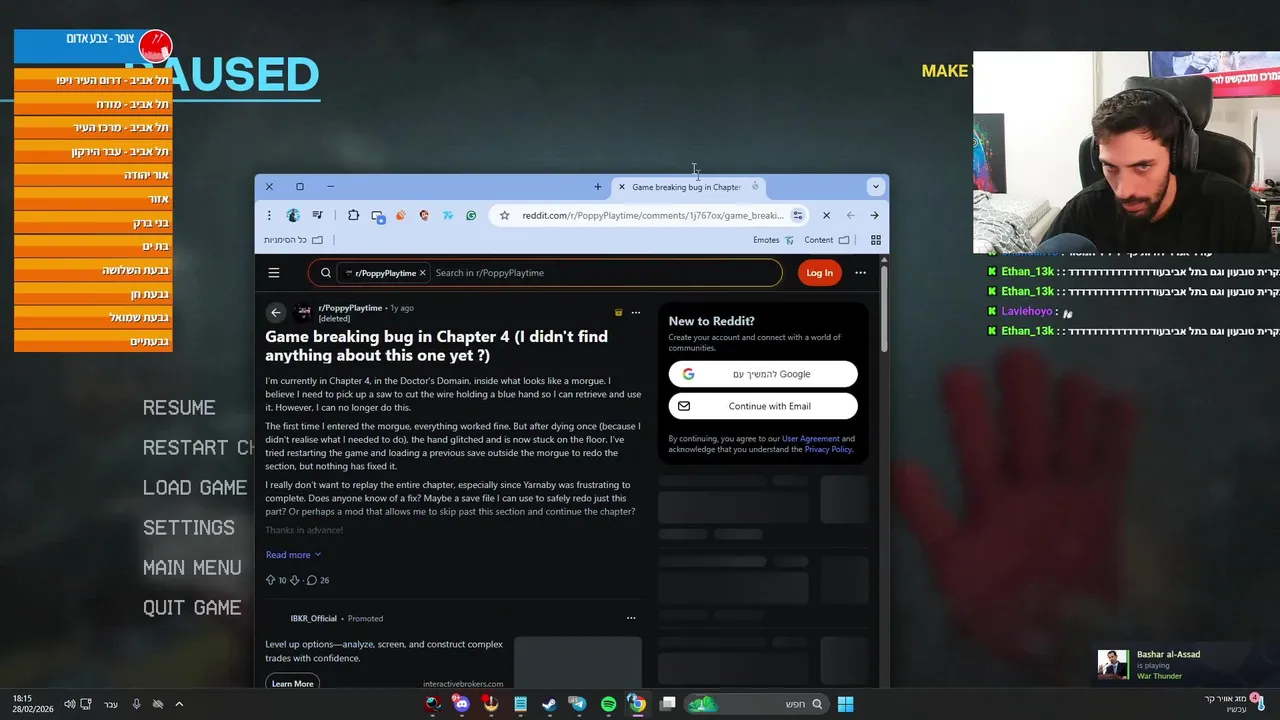Screen dimensions: 1280x720
Task: Click RESUME in the game pause menu
Action: click(179, 408)
